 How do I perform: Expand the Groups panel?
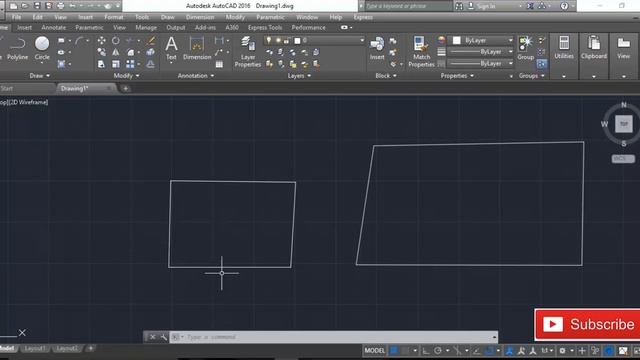(531, 76)
